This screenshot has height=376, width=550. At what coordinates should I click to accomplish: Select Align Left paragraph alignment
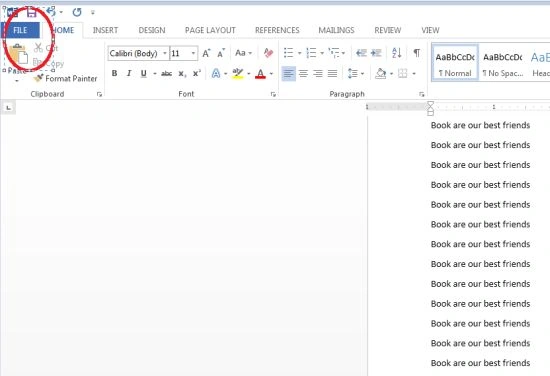(x=288, y=74)
